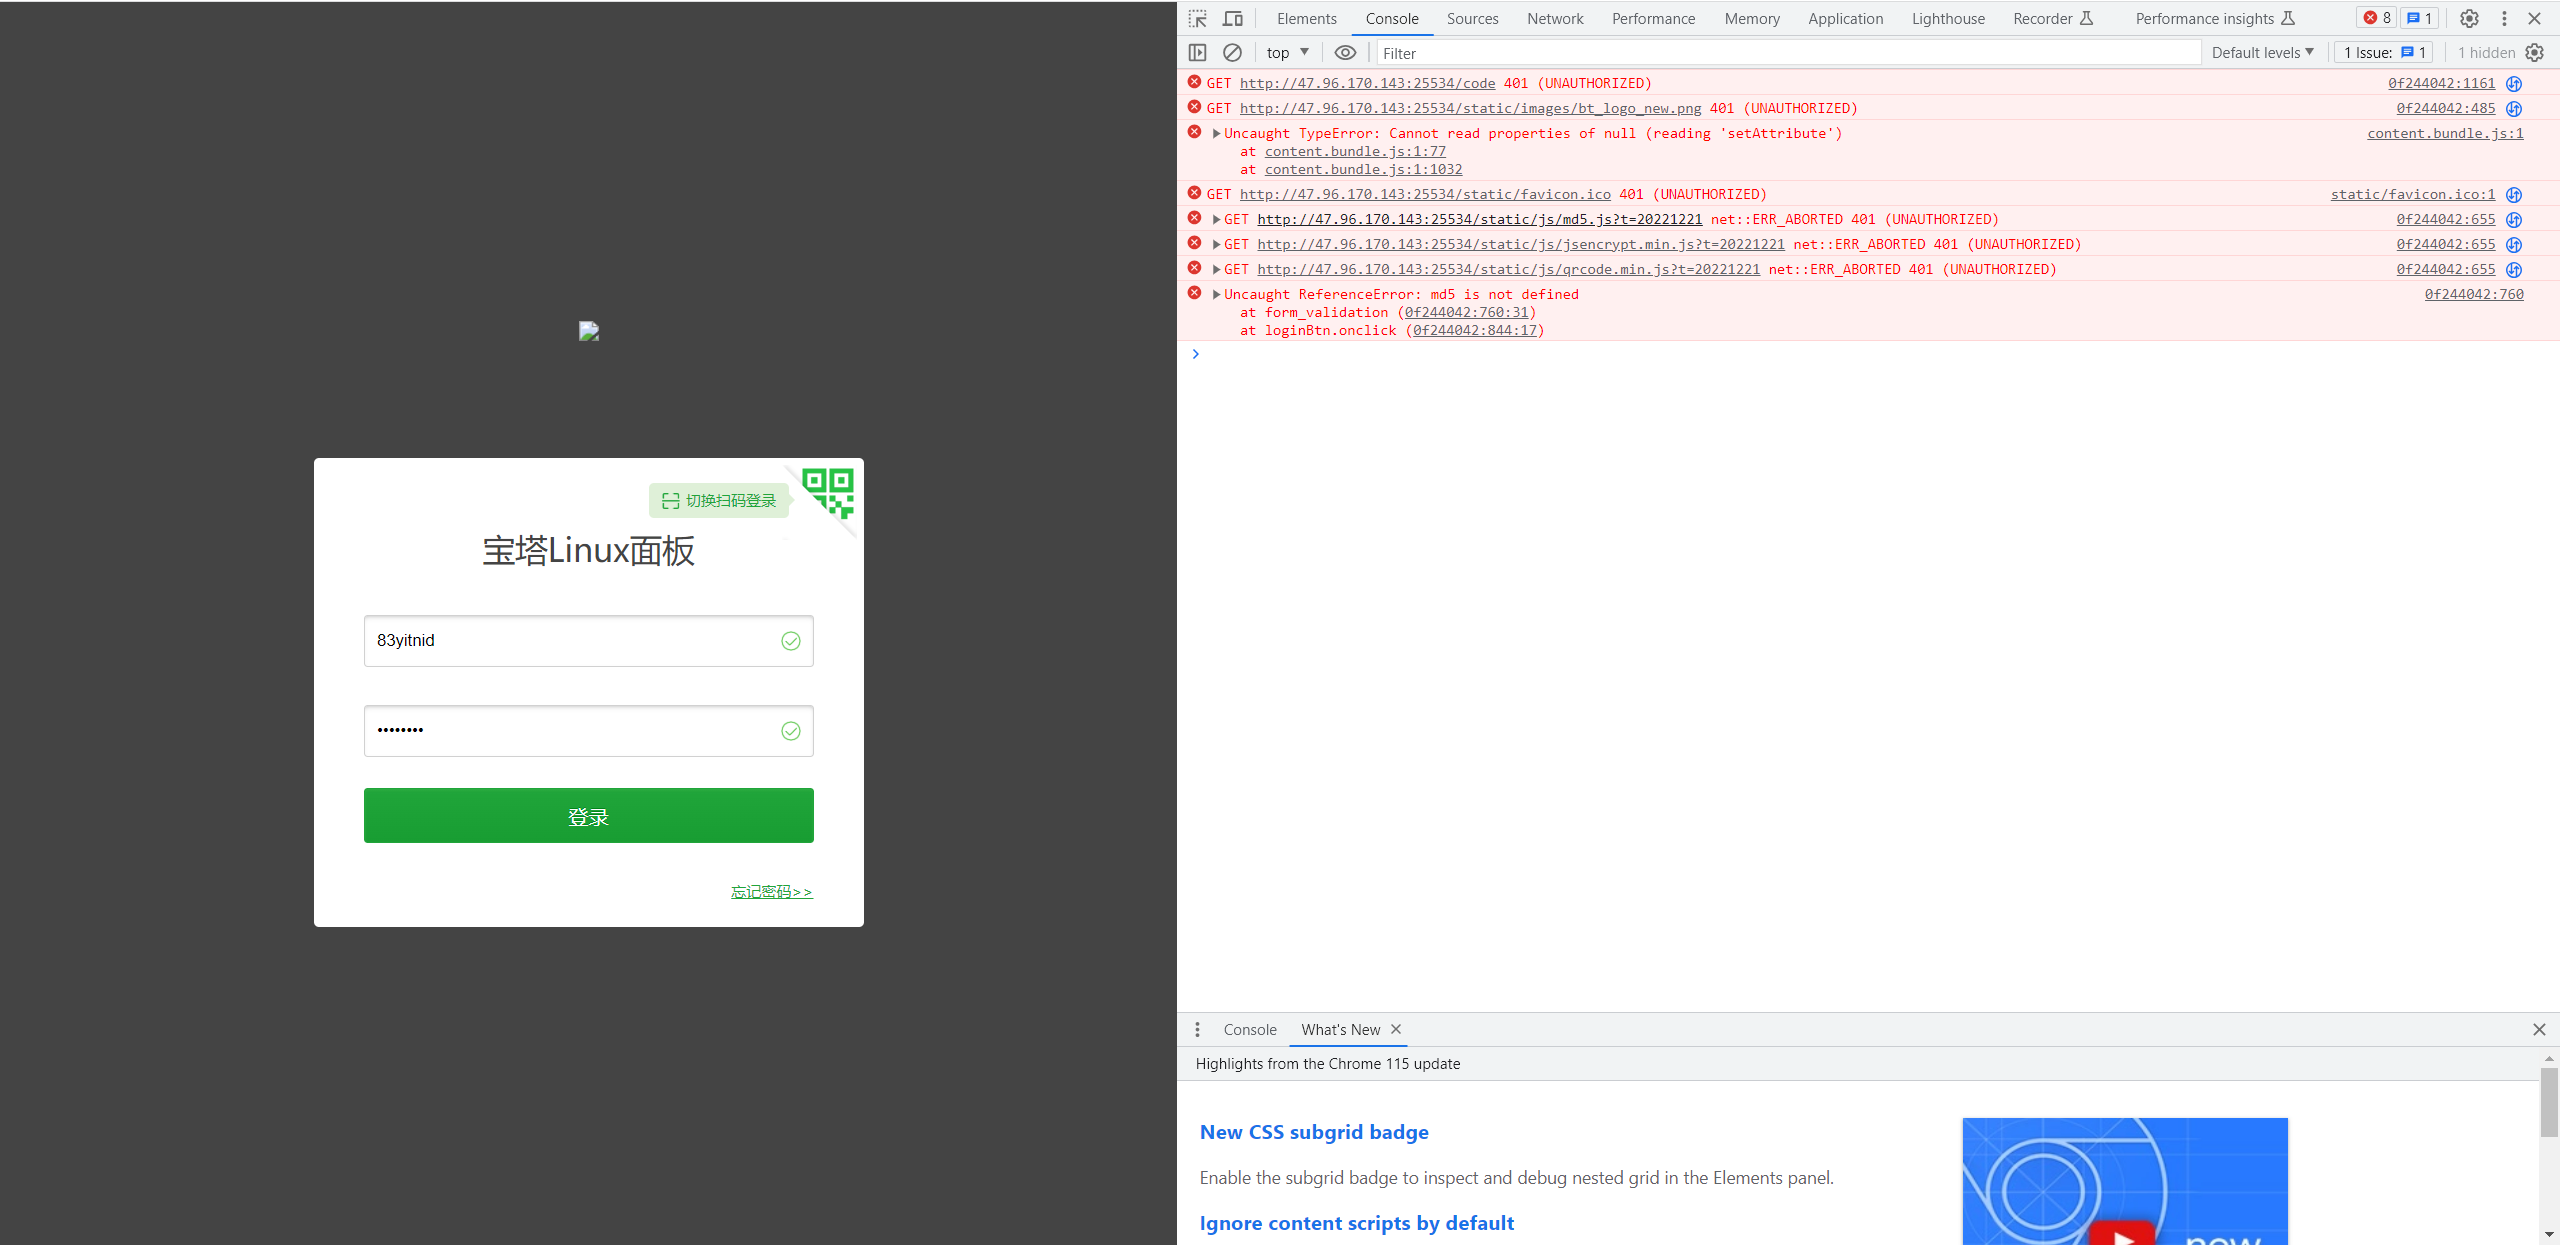The image size is (2560, 1245).
Task: Click the What's New video thumbnail
Action: (2125, 1181)
